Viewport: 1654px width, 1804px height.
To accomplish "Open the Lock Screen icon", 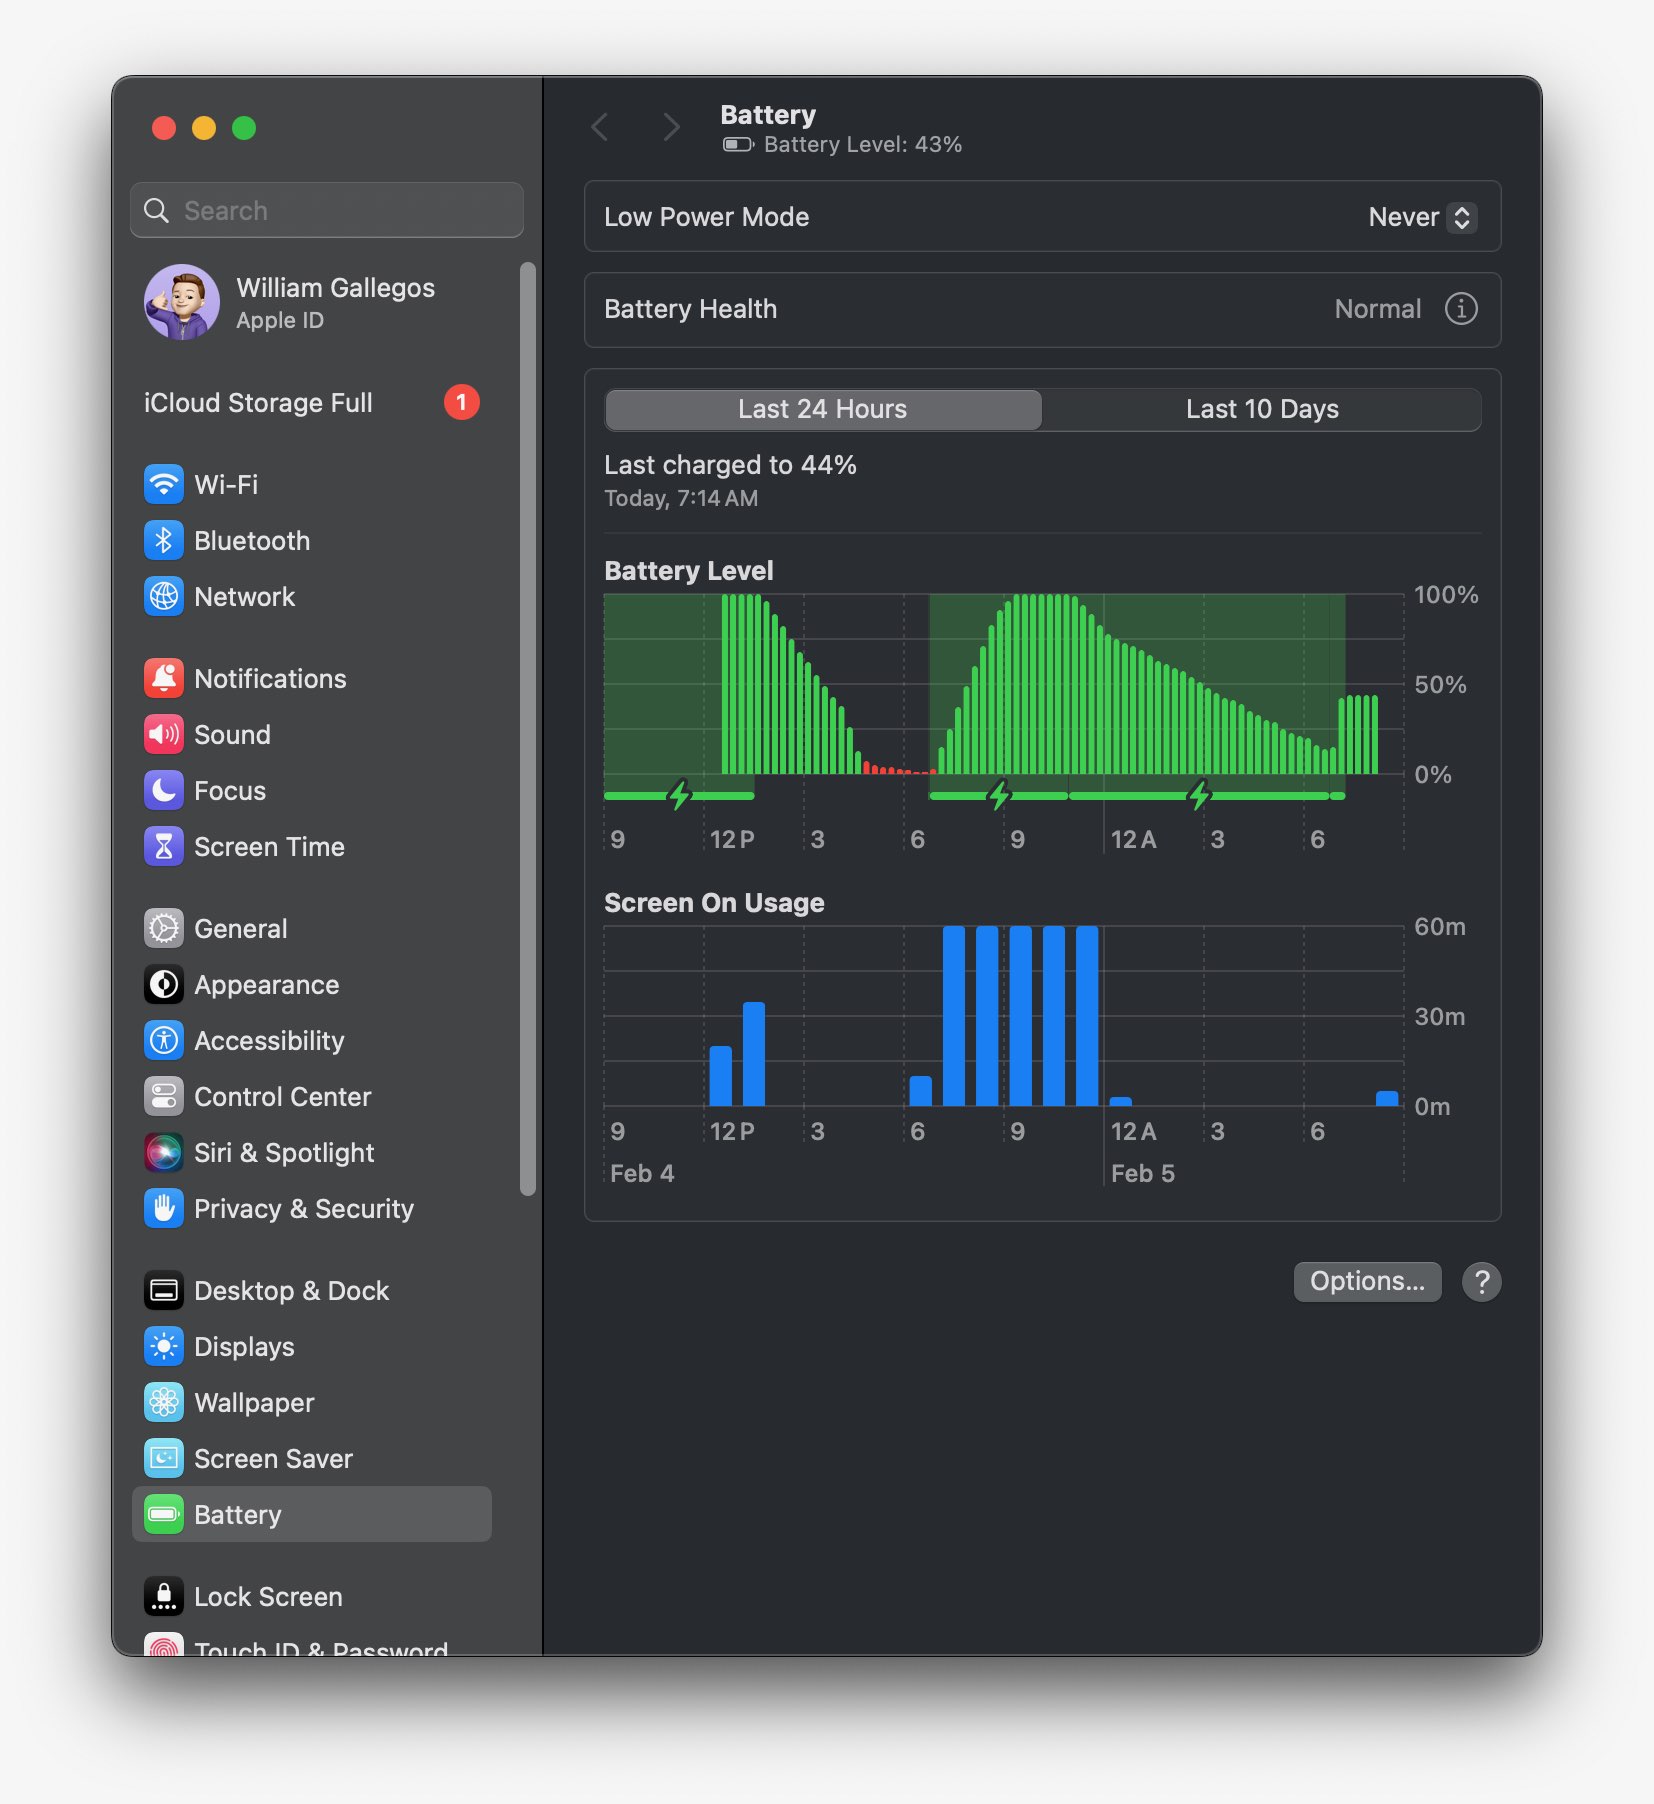I will coord(164,1597).
